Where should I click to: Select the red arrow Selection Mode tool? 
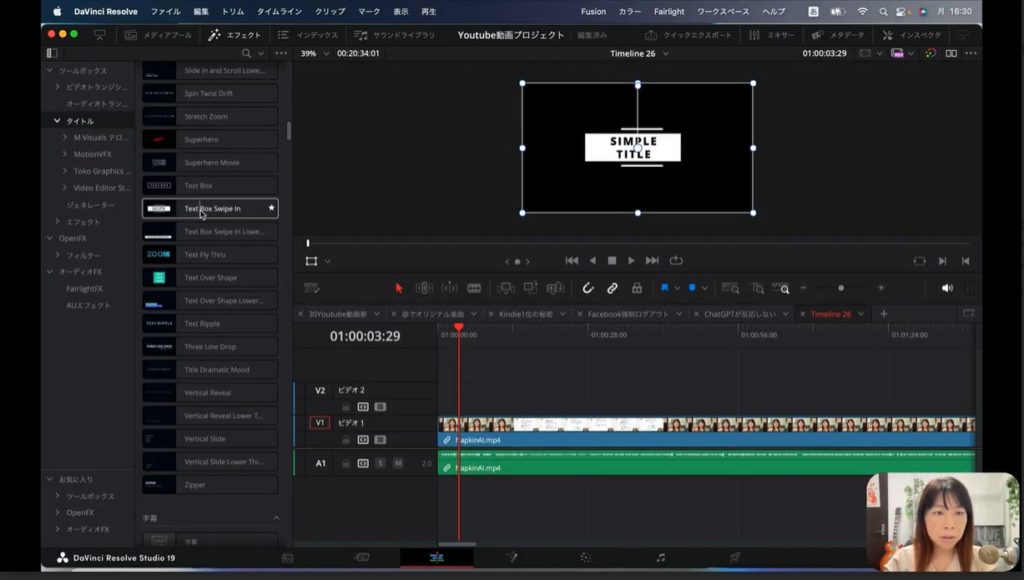pyautogui.click(x=399, y=288)
